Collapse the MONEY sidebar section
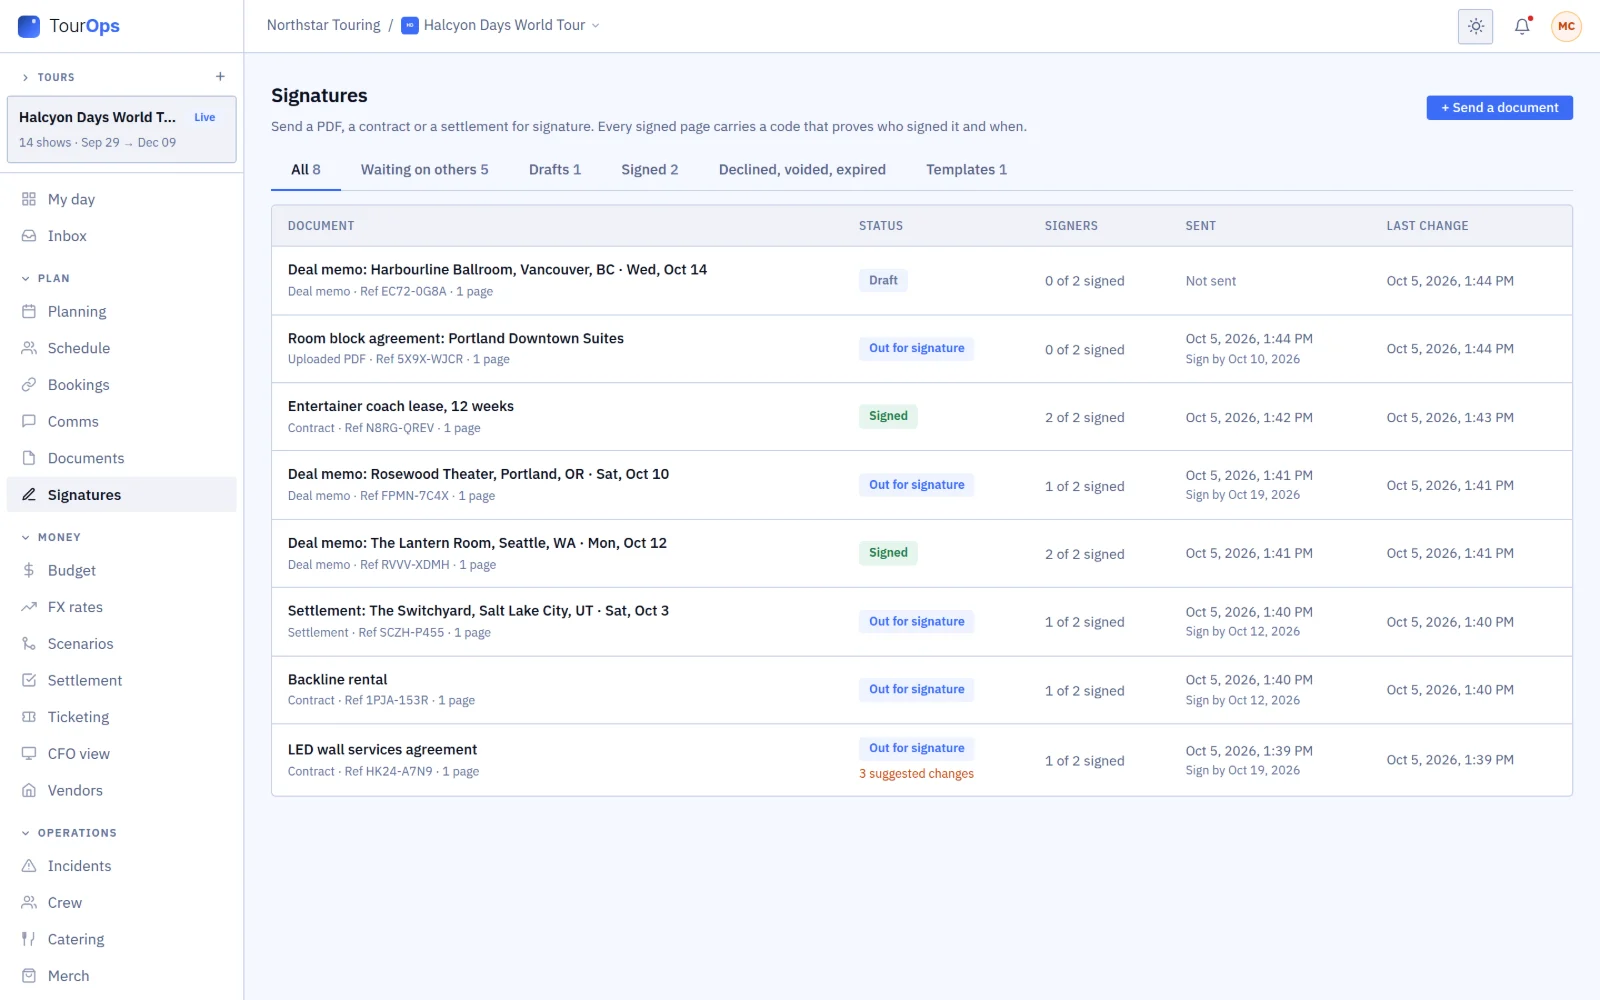The height and width of the screenshot is (1000, 1600). (x=51, y=538)
